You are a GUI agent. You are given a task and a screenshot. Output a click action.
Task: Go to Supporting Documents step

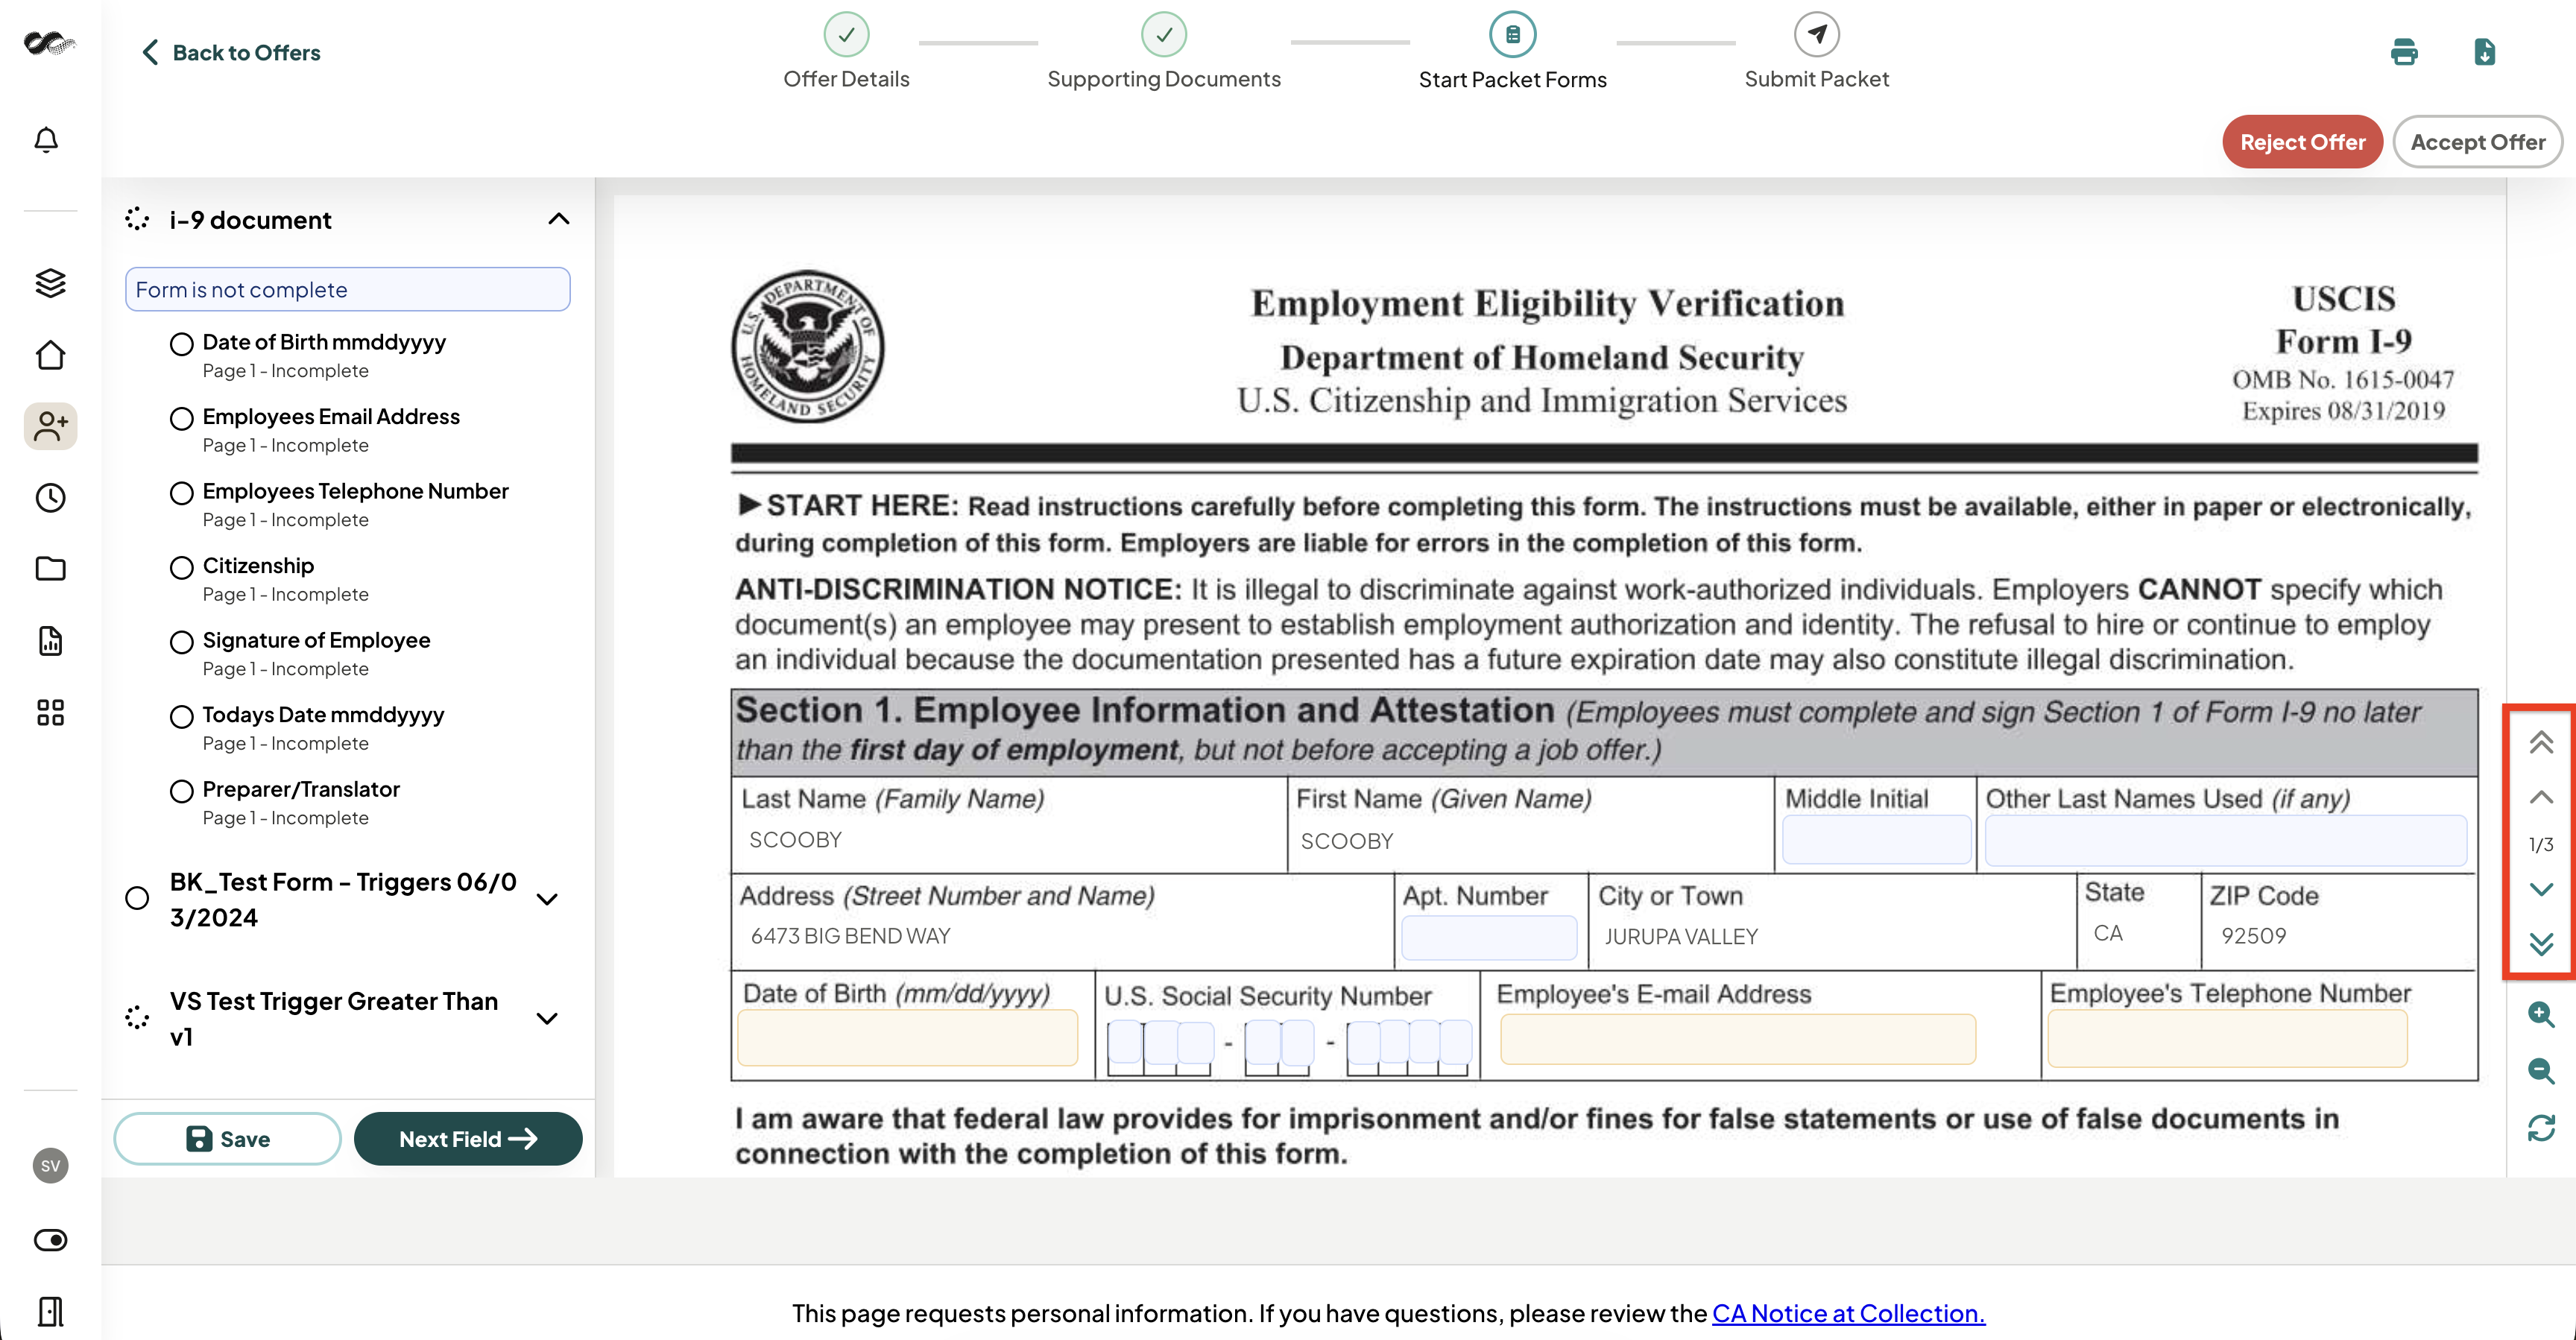coord(1164,51)
